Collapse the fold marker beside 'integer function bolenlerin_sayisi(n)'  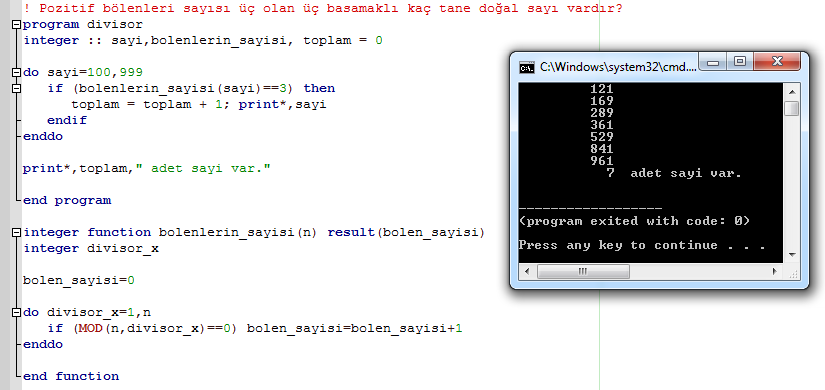click(x=17, y=232)
